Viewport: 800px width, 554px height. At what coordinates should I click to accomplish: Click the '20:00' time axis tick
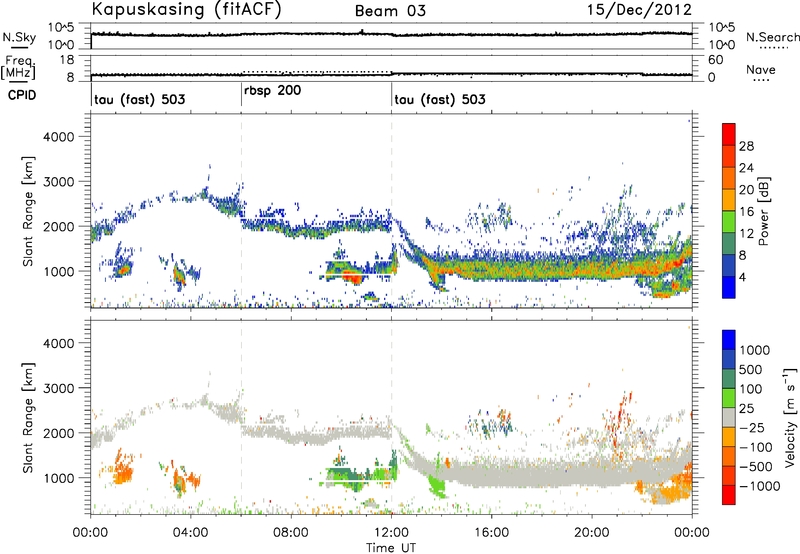592,533
